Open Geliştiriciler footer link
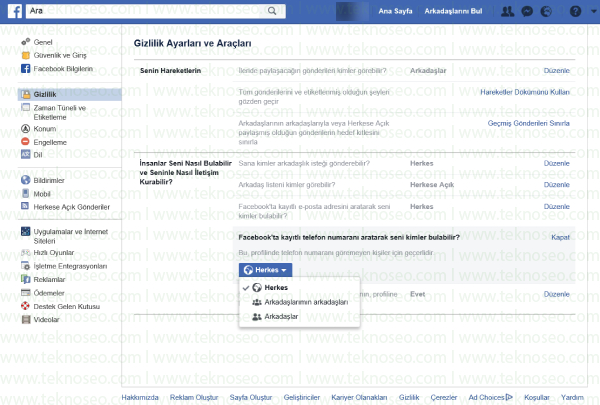The height and width of the screenshot is (405, 600). pyautogui.click(x=302, y=397)
